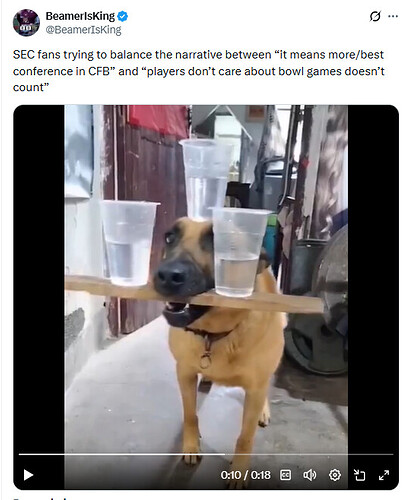Play the dog balancing video

(x=28, y=475)
